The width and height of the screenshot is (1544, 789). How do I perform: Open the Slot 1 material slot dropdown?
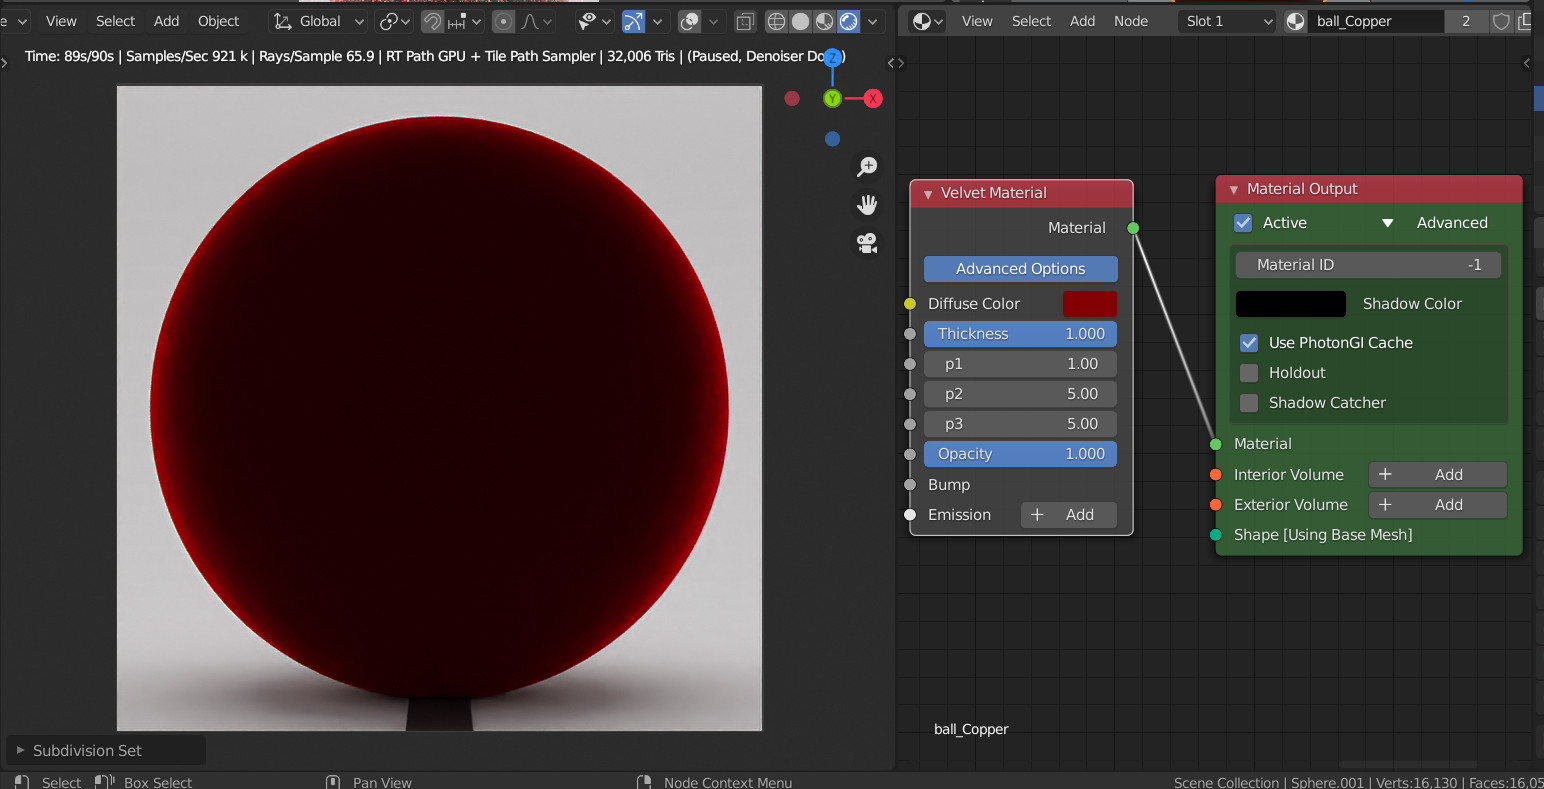click(x=1227, y=21)
